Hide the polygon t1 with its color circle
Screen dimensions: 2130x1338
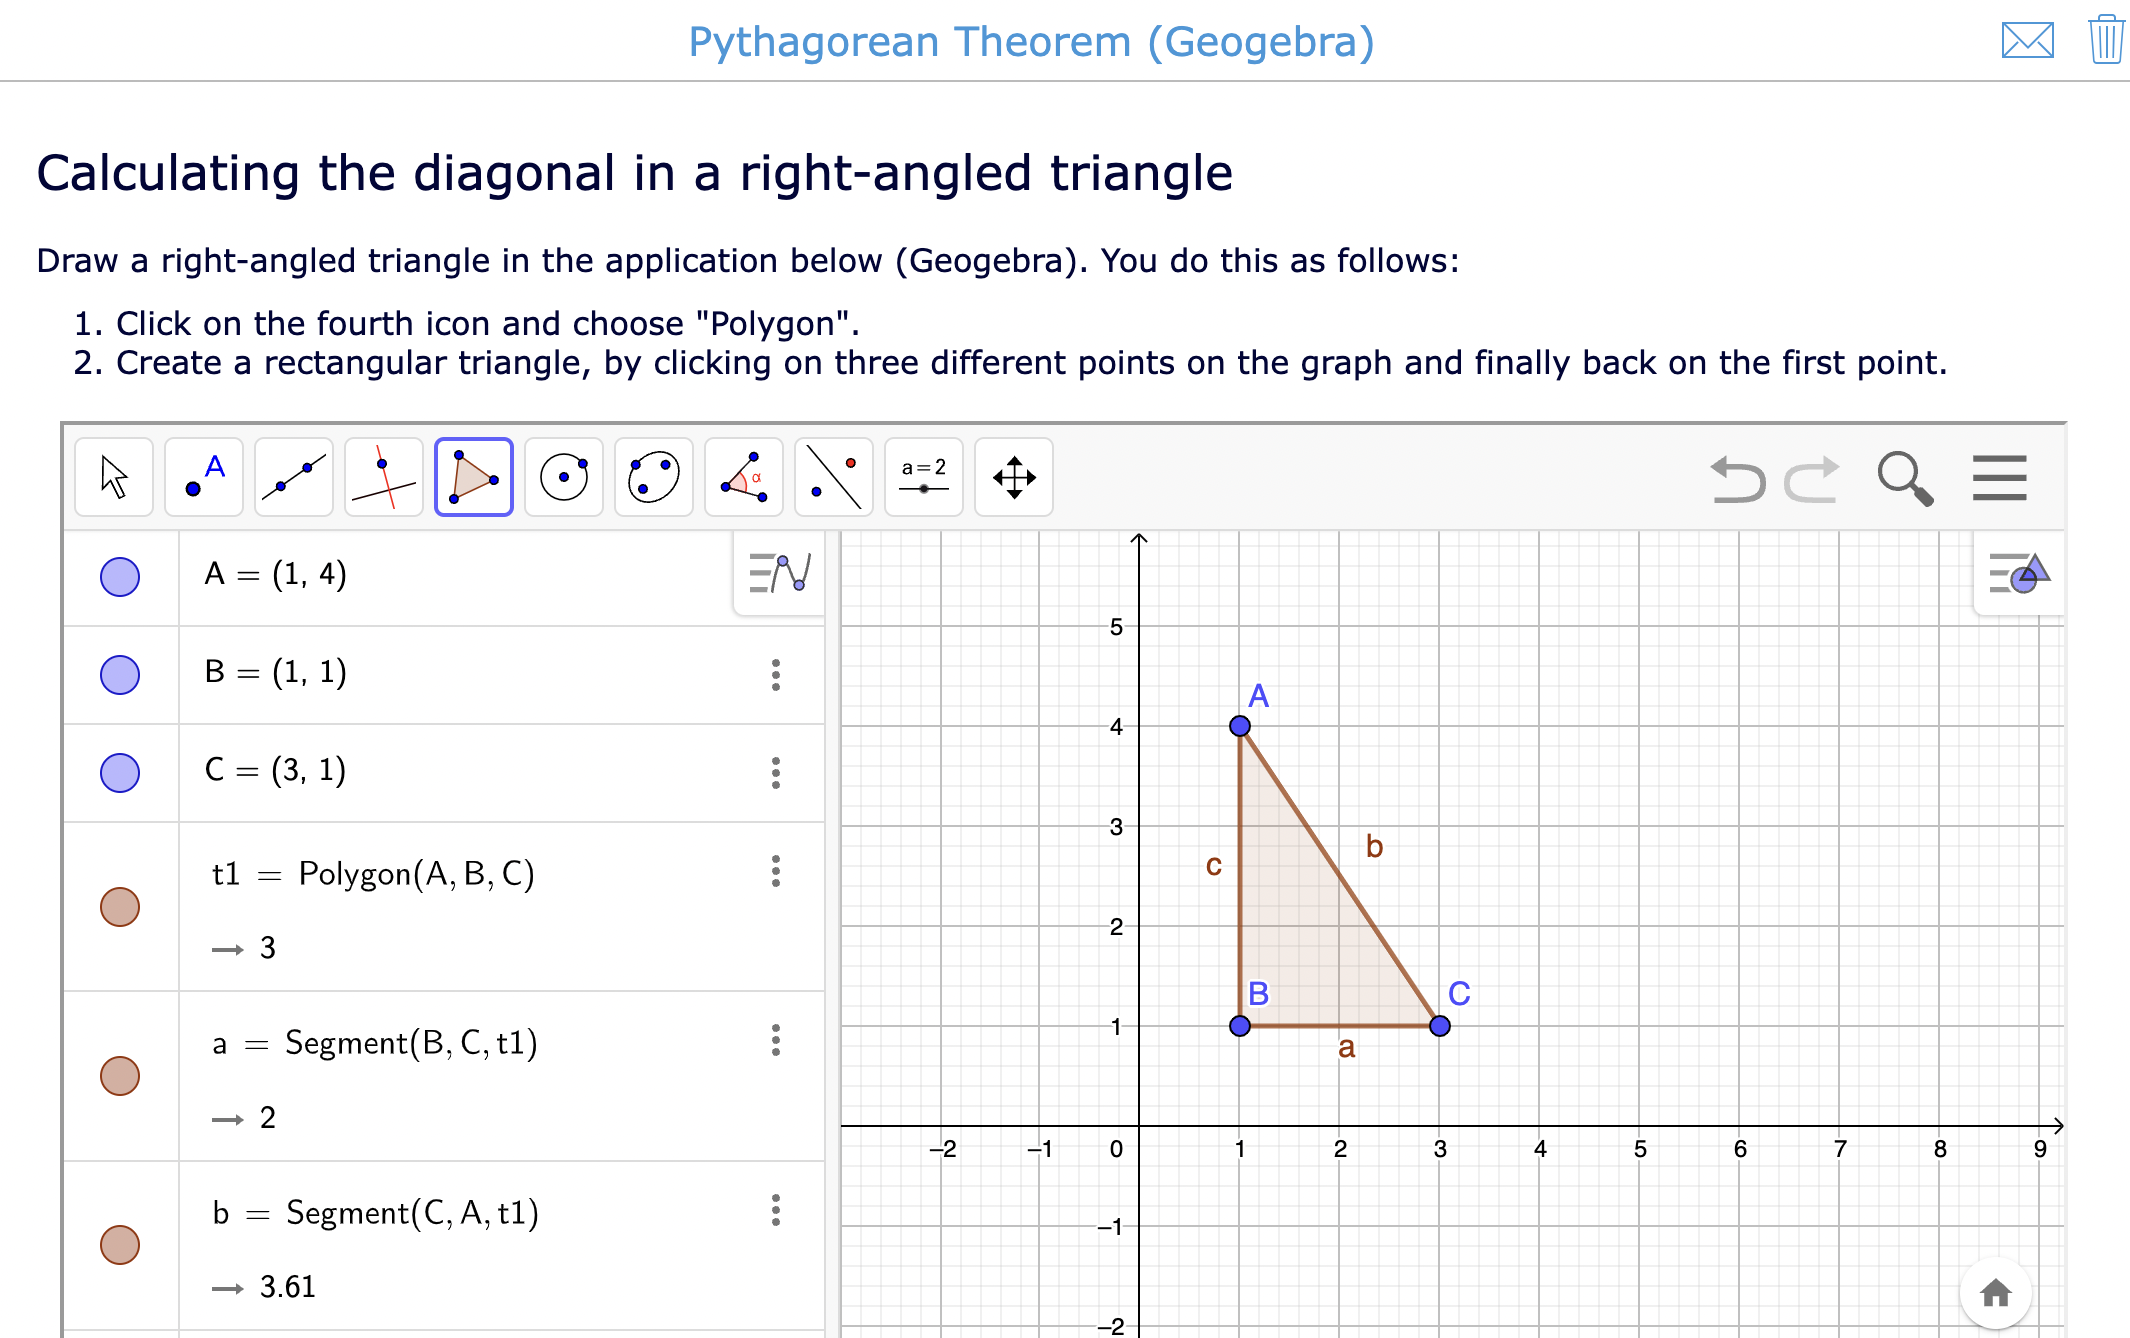pyautogui.click(x=119, y=906)
